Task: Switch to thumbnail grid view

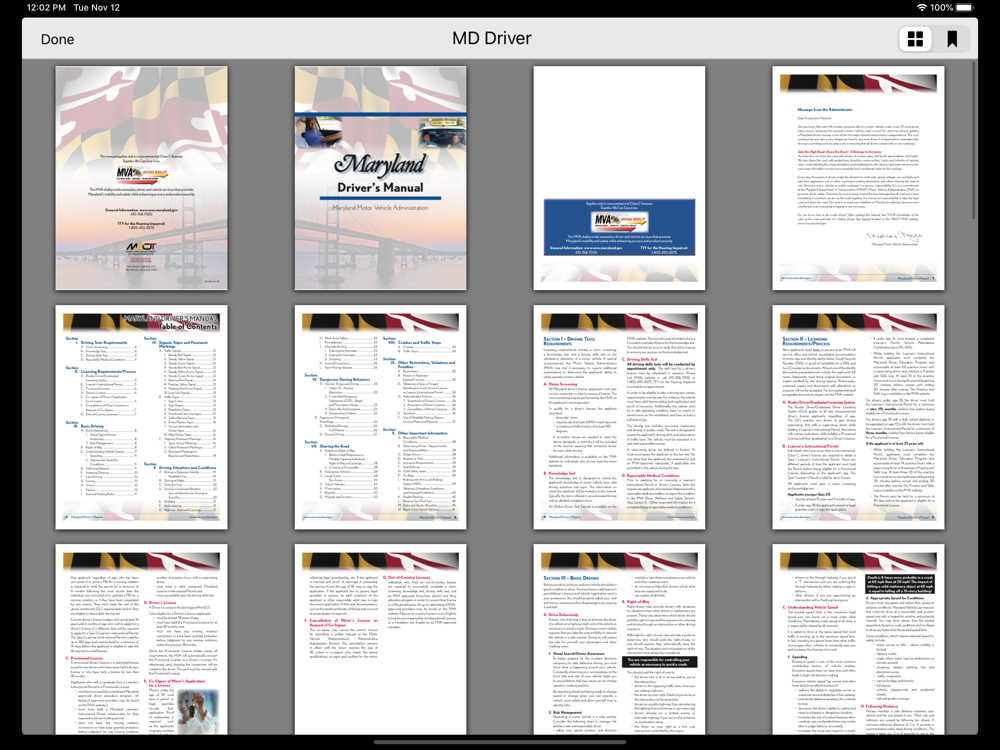Action: click(915, 39)
